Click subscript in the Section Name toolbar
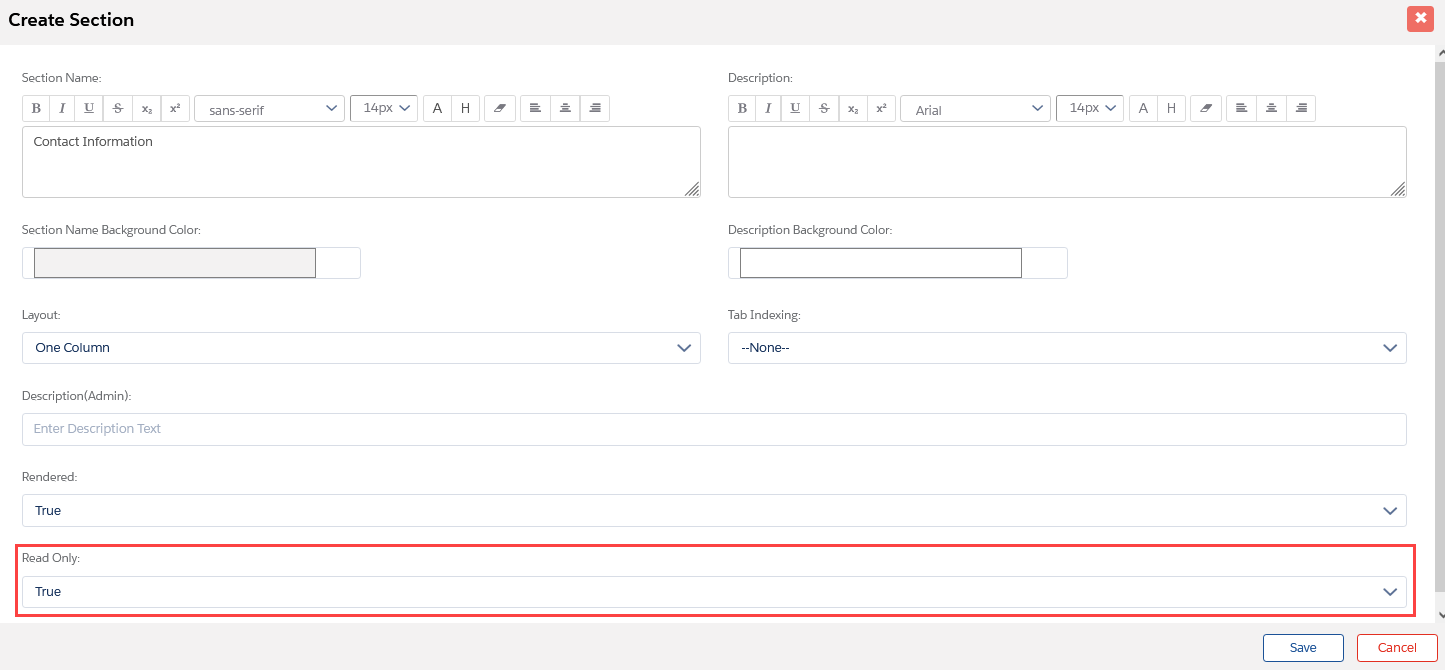1445x670 pixels. click(x=147, y=108)
